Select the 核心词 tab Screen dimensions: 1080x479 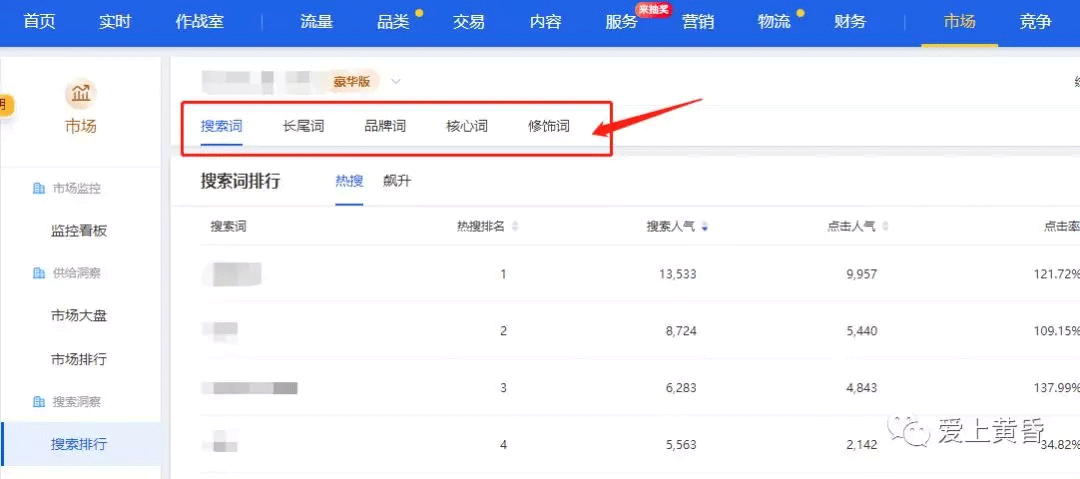point(467,126)
